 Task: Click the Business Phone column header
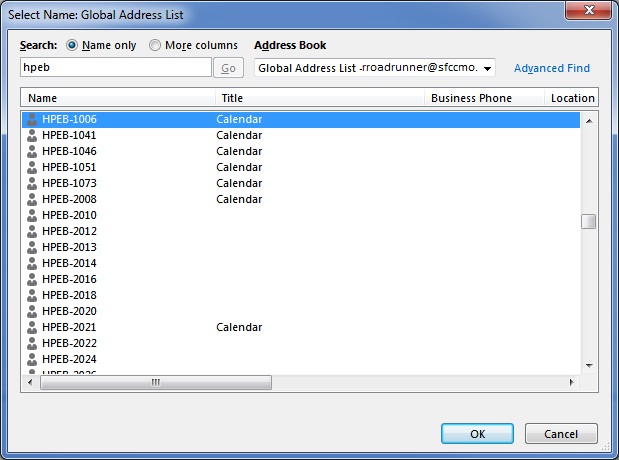(x=484, y=98)
